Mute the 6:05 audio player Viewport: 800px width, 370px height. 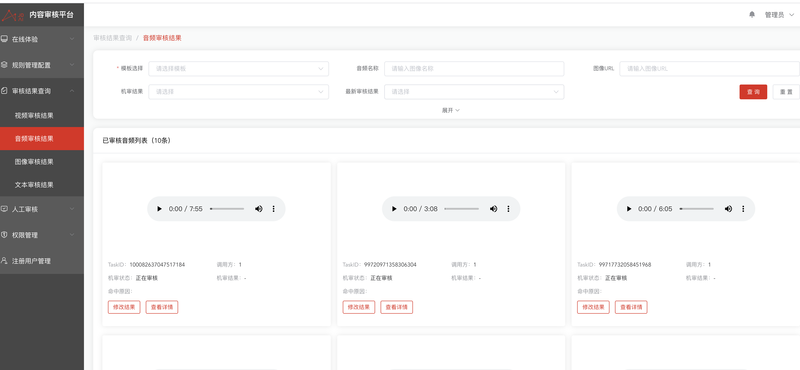pos(729,209)
